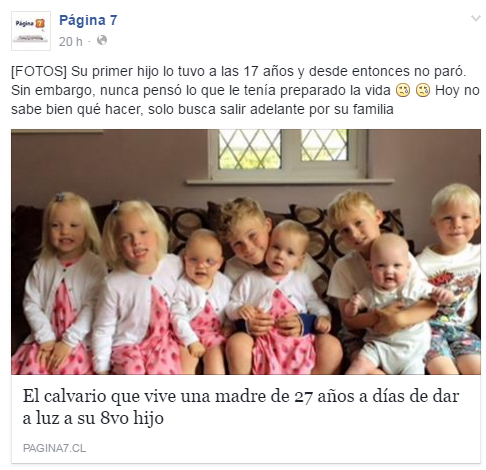Click the PAGINA7.CL domain label
Image resolution: width=486 pixels, height=470 pixels.
click(x=54, y=448)
